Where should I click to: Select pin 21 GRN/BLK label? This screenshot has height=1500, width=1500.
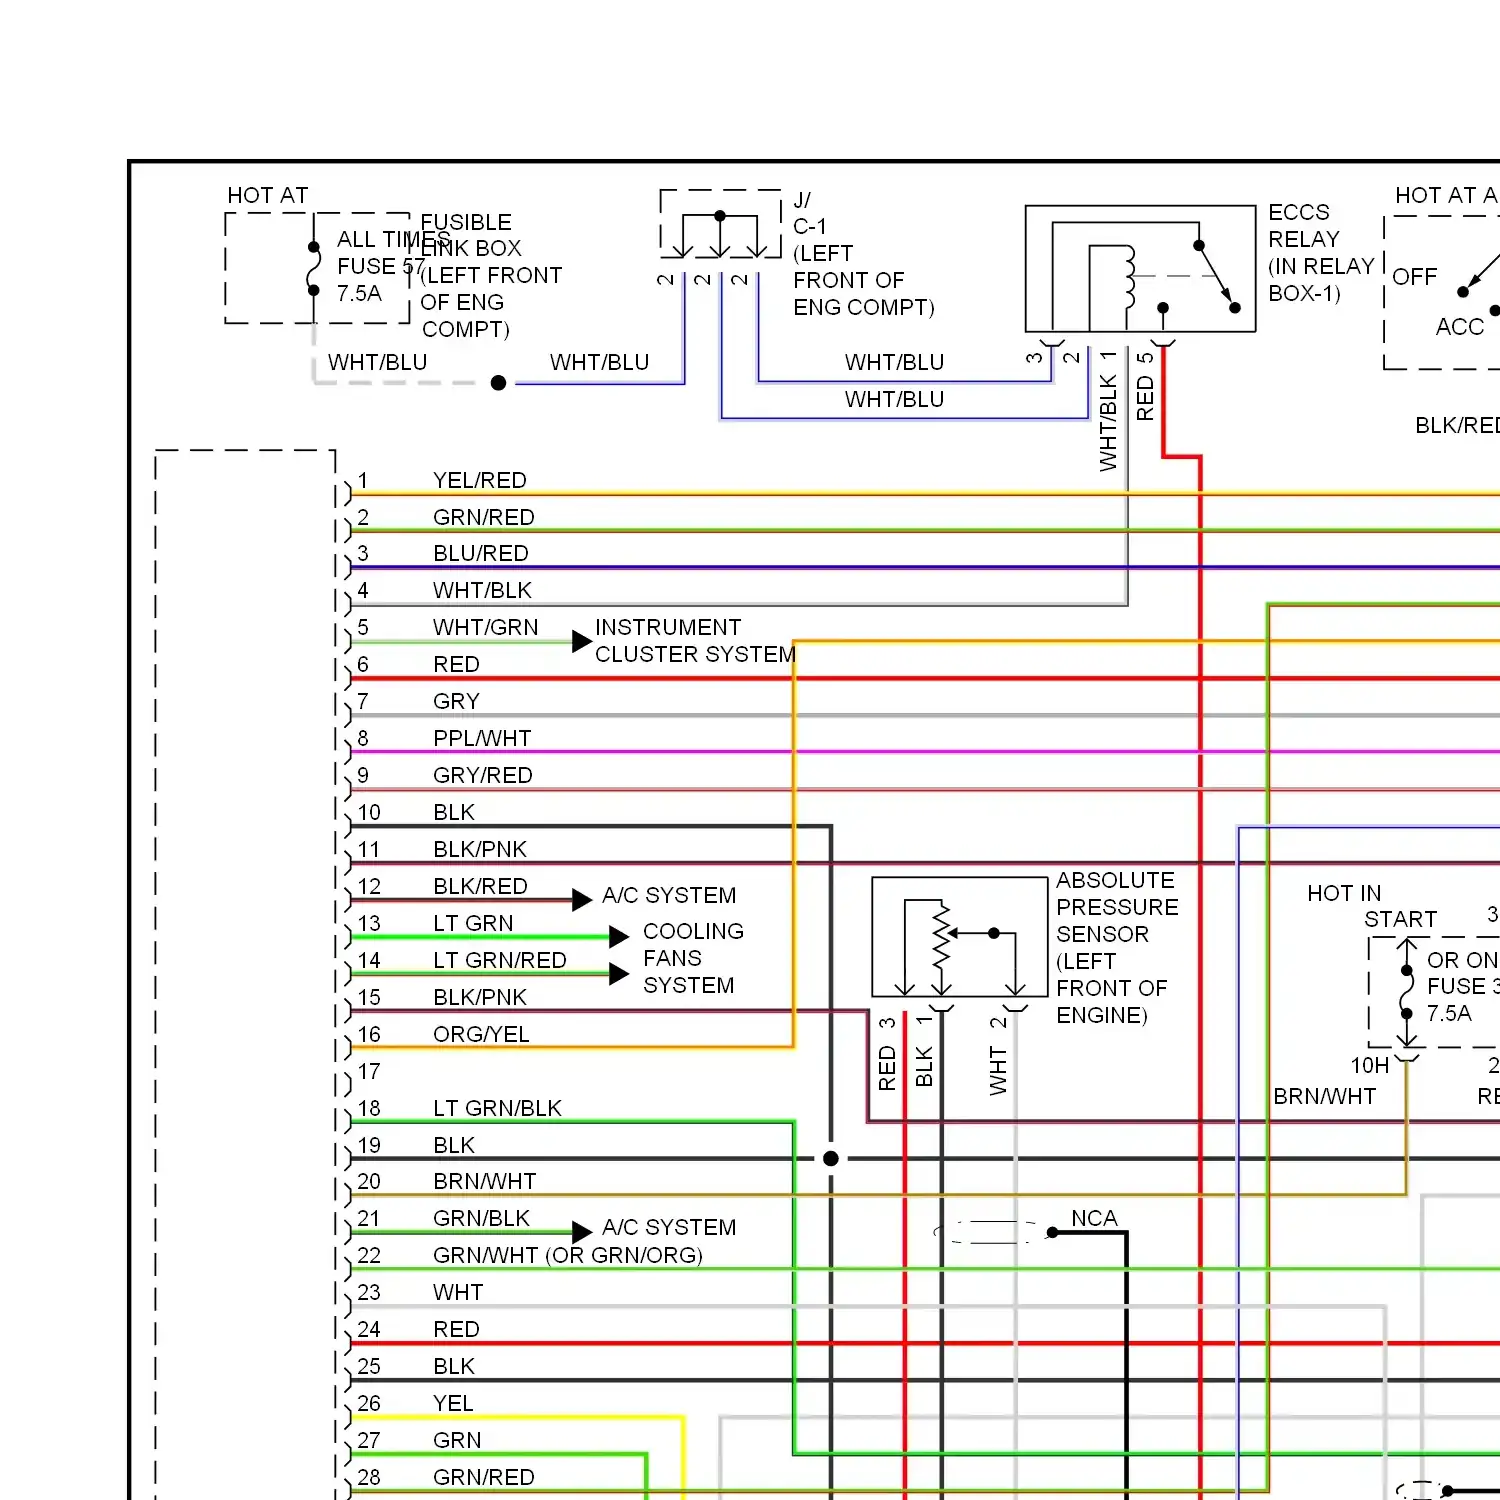481,1218
